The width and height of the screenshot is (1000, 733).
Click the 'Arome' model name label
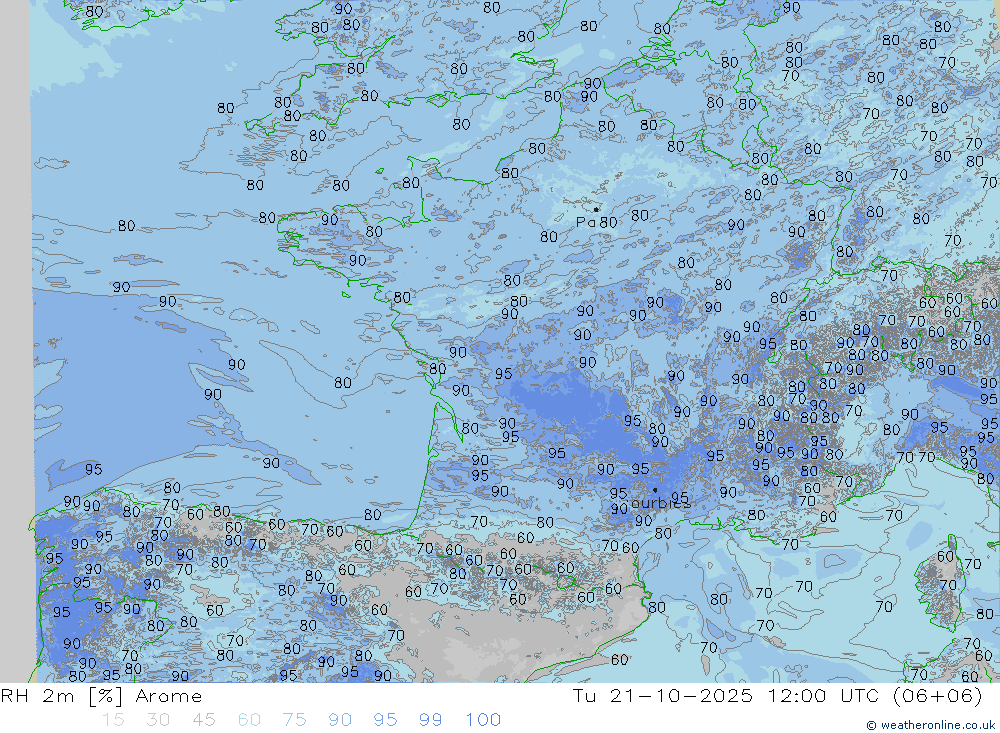[168, 696]
